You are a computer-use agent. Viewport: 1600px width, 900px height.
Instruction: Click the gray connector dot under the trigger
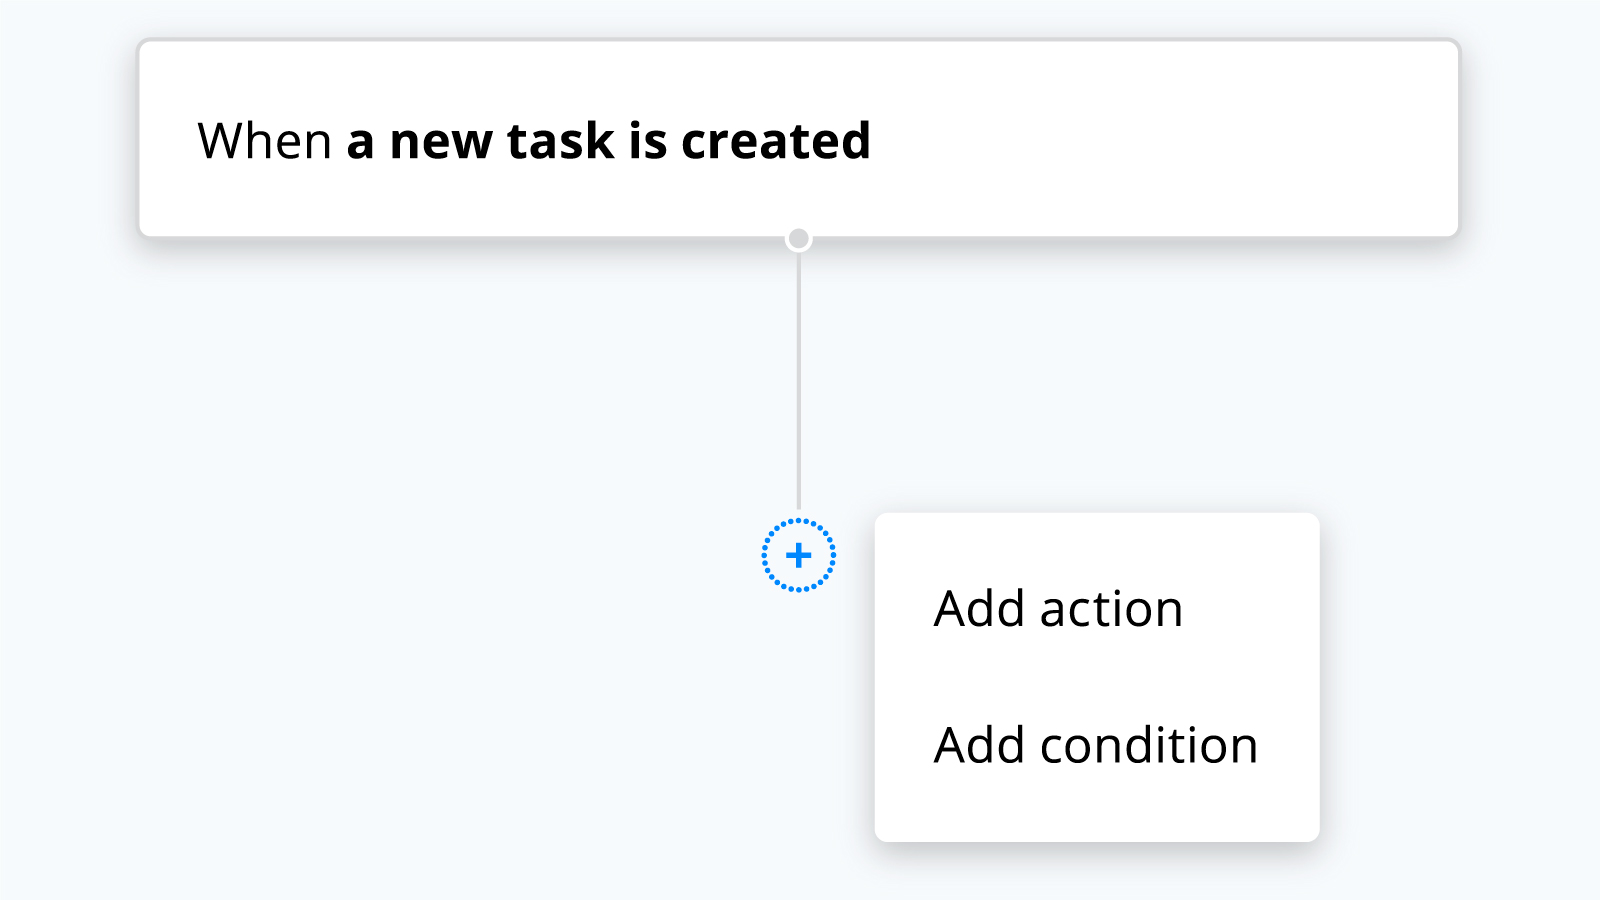[798, 239]
